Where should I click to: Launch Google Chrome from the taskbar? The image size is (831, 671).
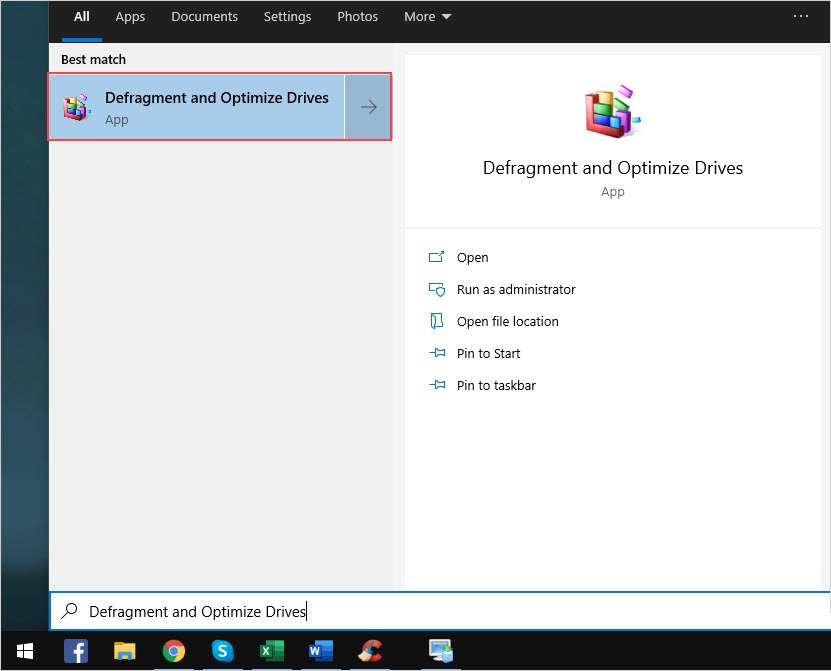click(174, 651)
